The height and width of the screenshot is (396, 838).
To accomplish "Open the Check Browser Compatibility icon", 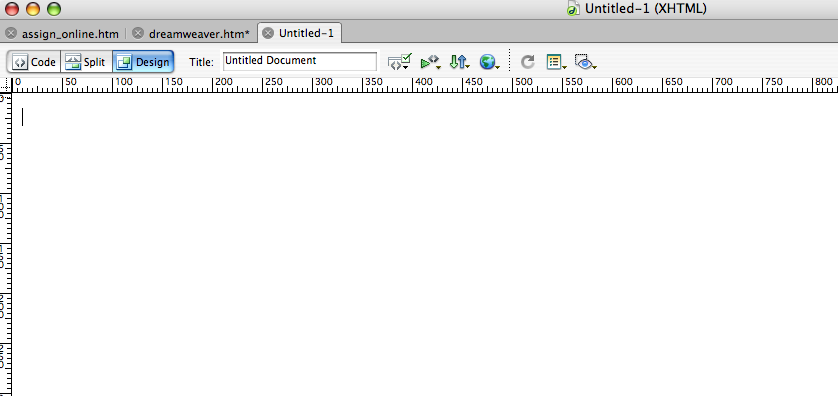I will (x=430, y=62).
